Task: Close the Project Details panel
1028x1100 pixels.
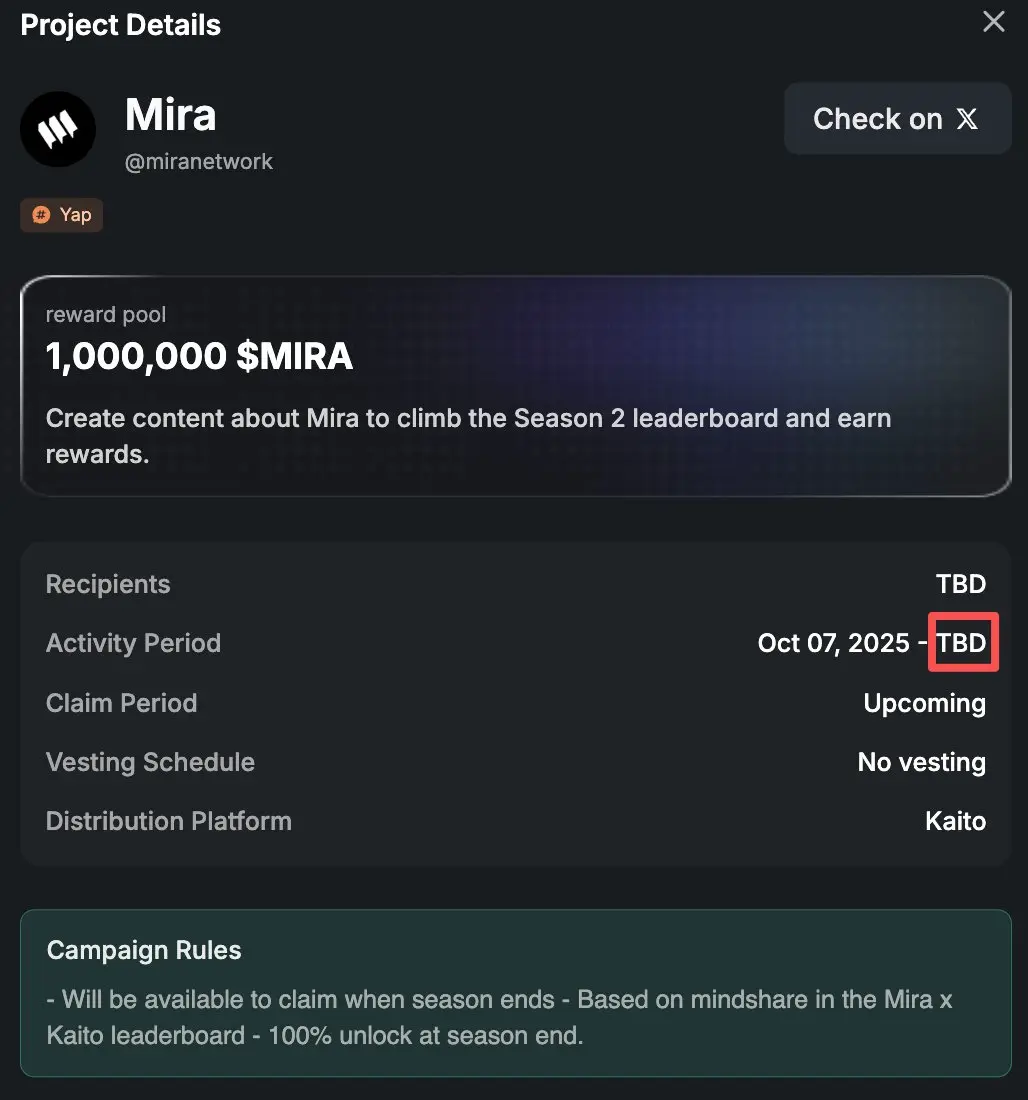Action: (x=993, y=22)
